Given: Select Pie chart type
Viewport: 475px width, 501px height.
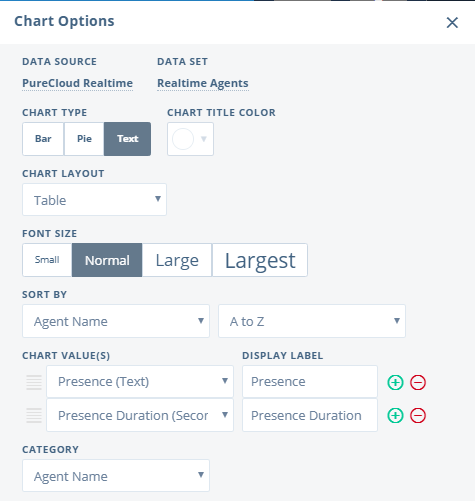Looking at the screenshot, I should tap(84, 139).
